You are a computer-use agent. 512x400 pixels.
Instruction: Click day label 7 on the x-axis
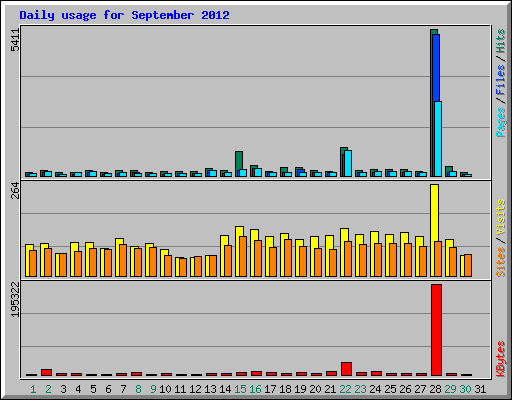(x=123, y=389)
